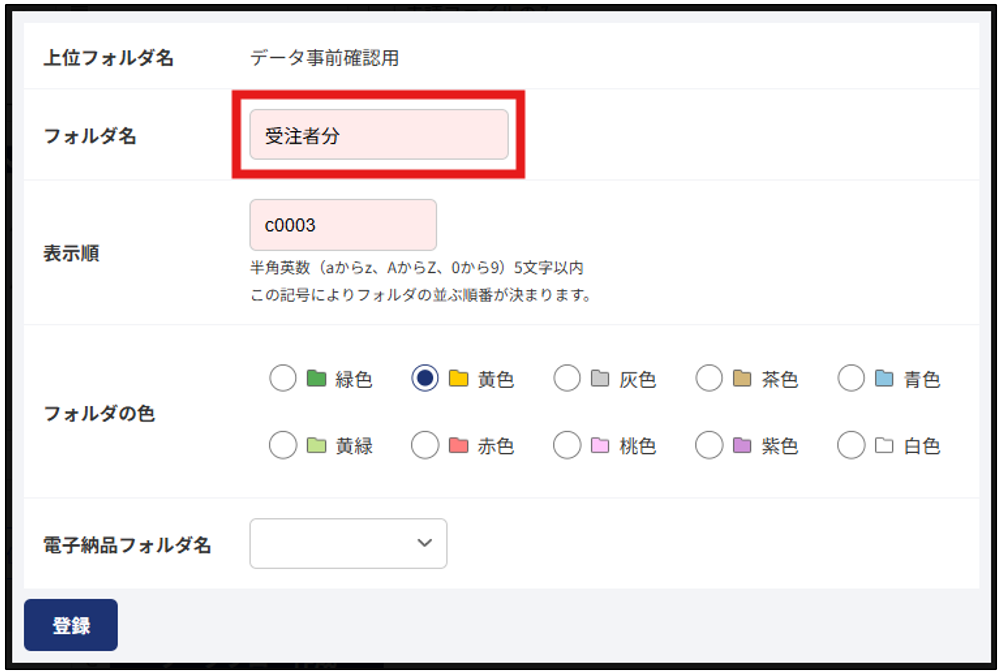Open the 電子納品フォルダ名 dropdown
Screen dimensions: 999x672
(x=349, y=543)
